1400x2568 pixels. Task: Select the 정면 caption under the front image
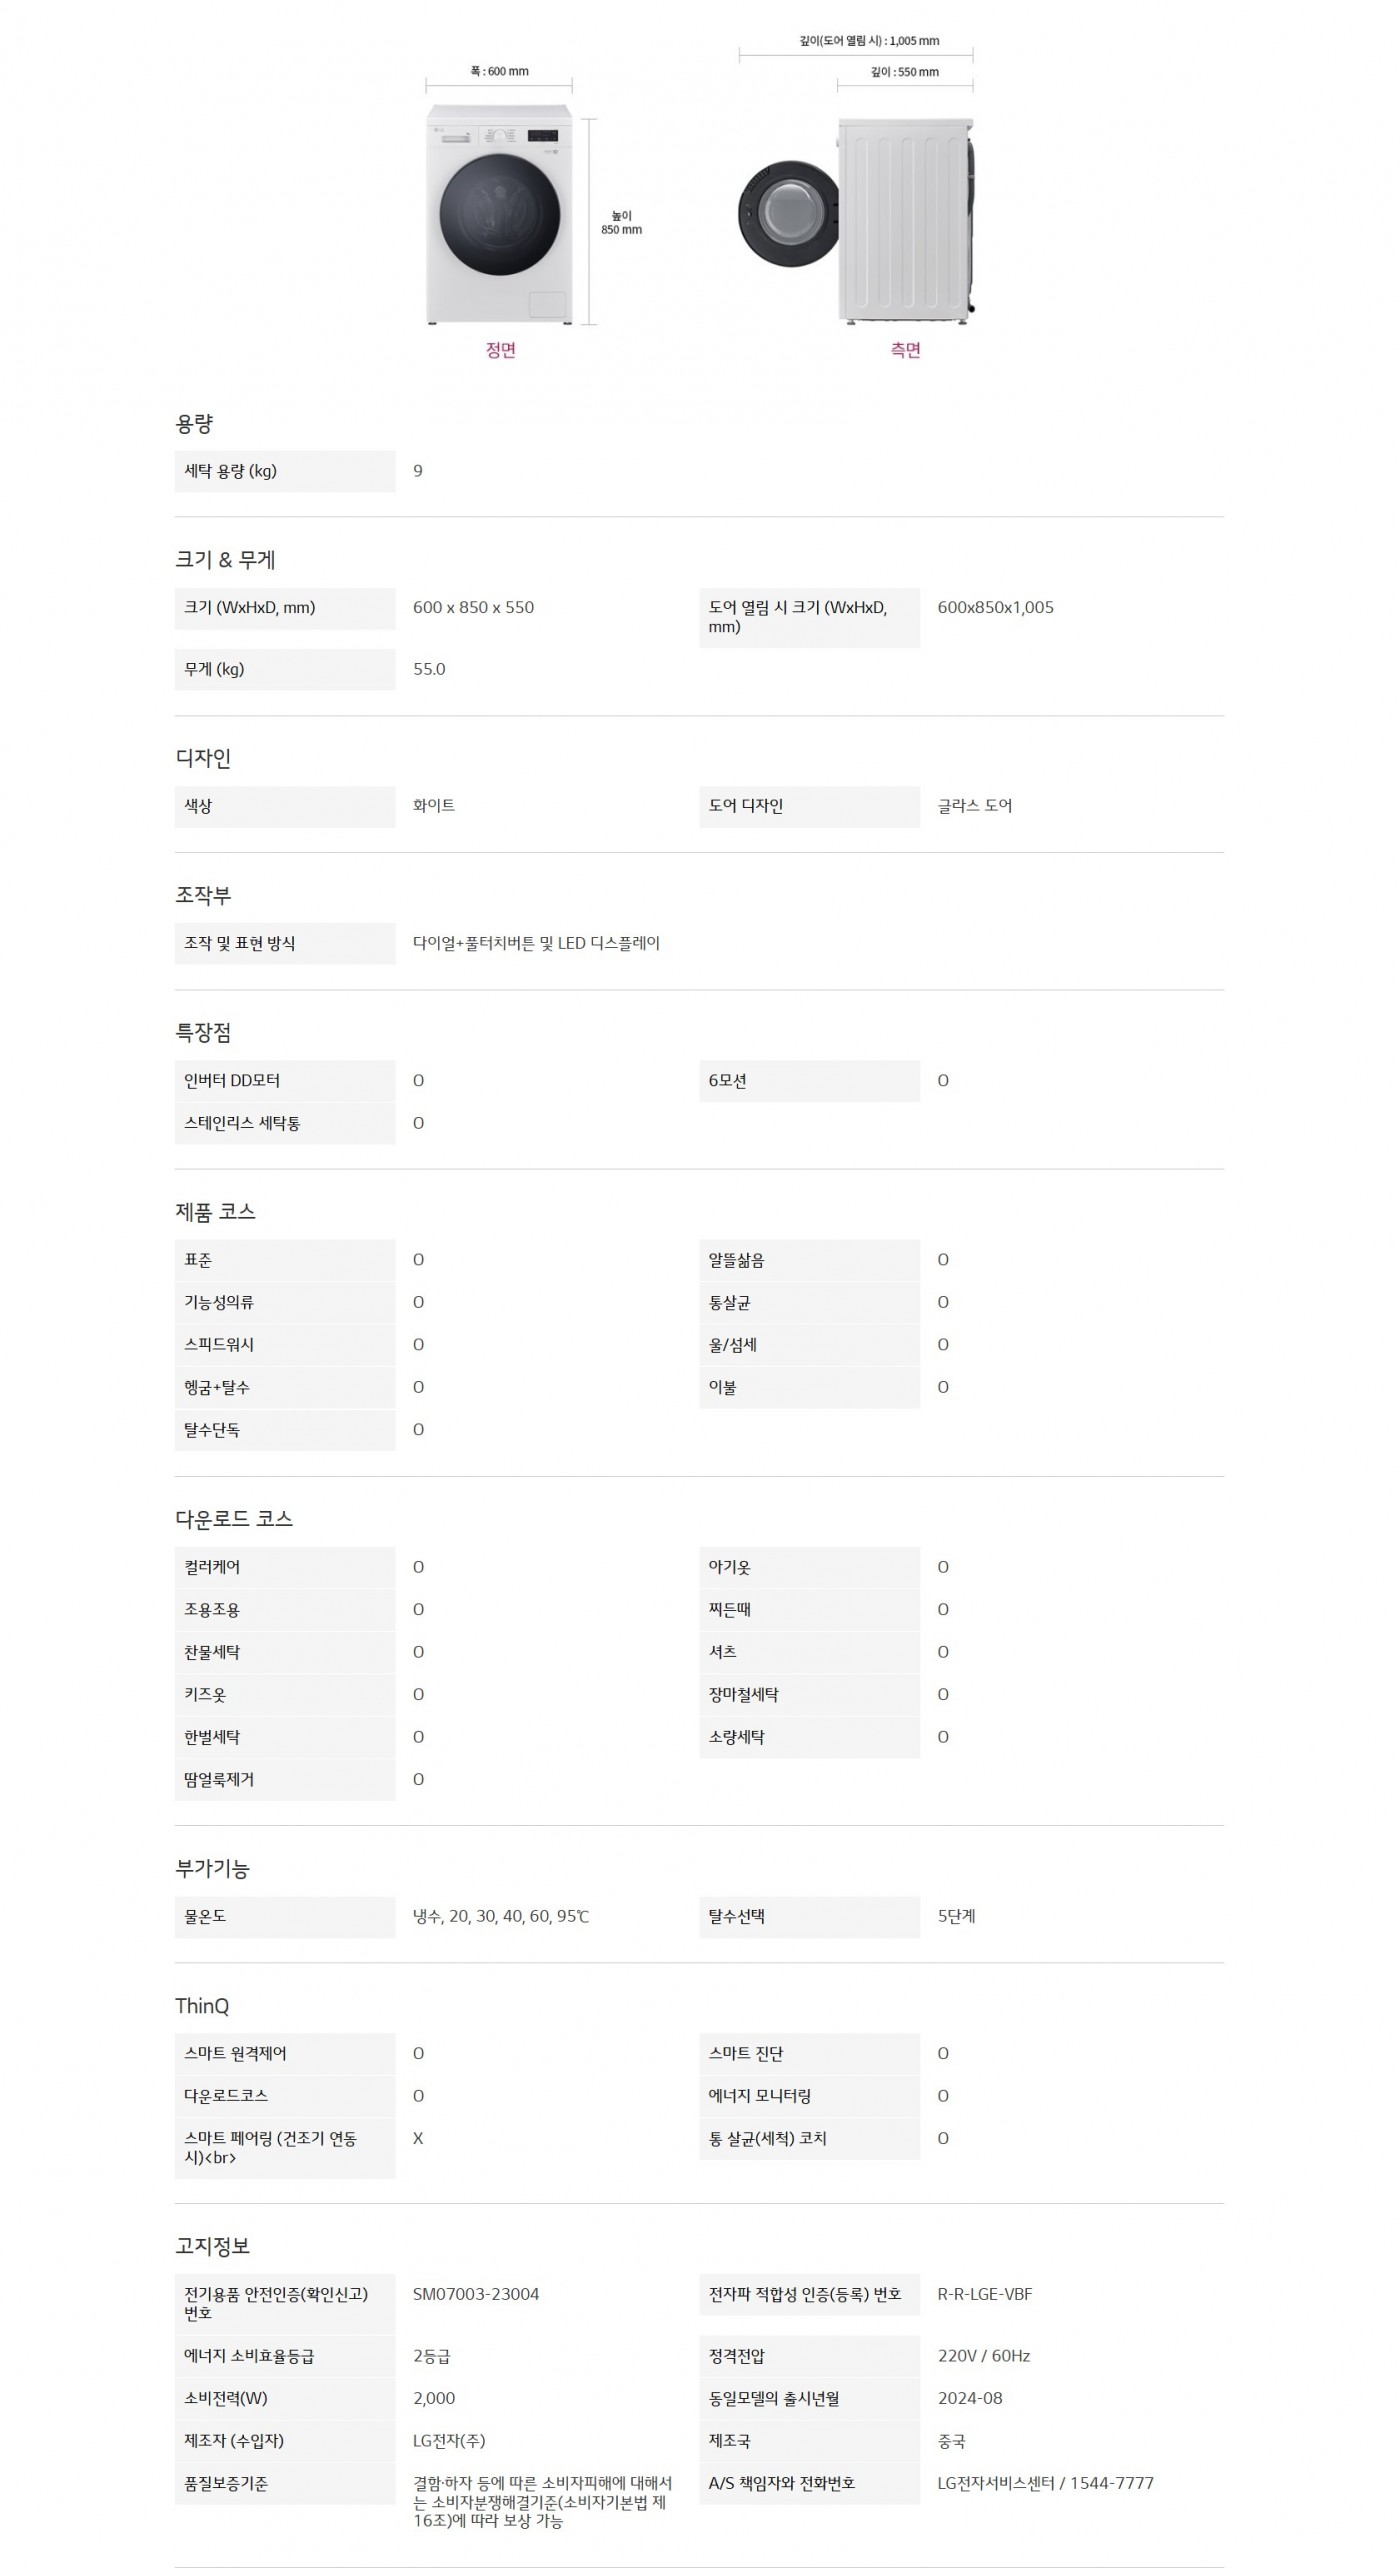500,350
